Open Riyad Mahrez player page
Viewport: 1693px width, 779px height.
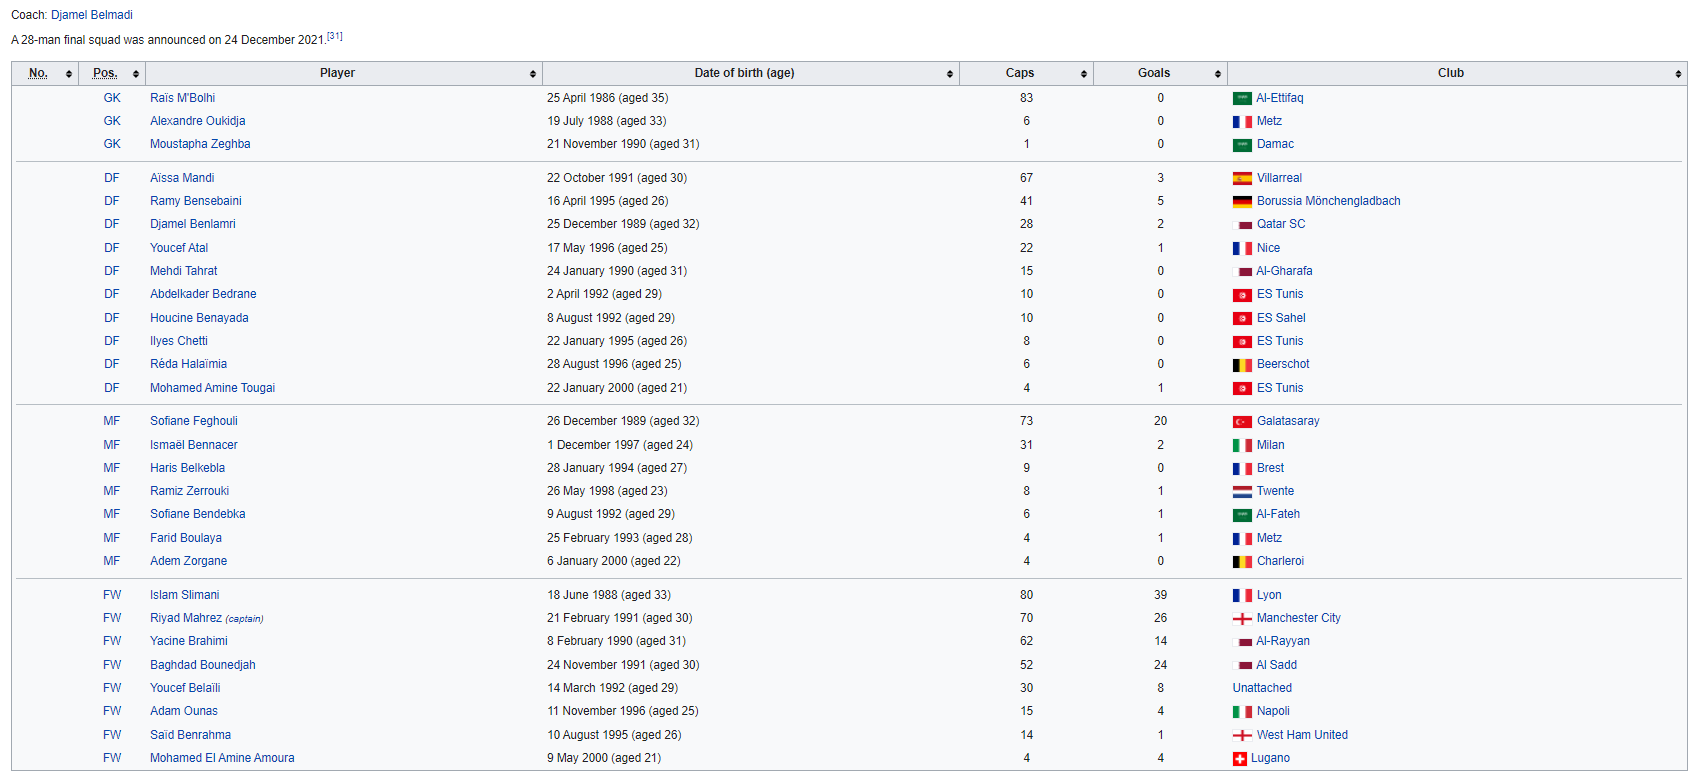tap(186, 618)
